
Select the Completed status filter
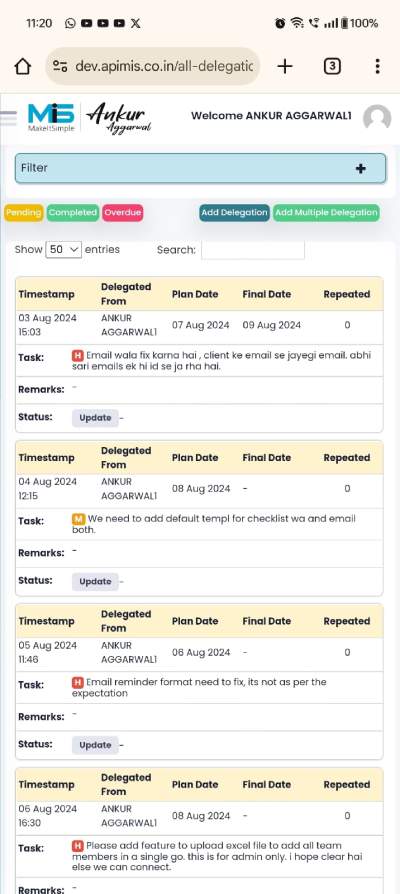(73, 213)
